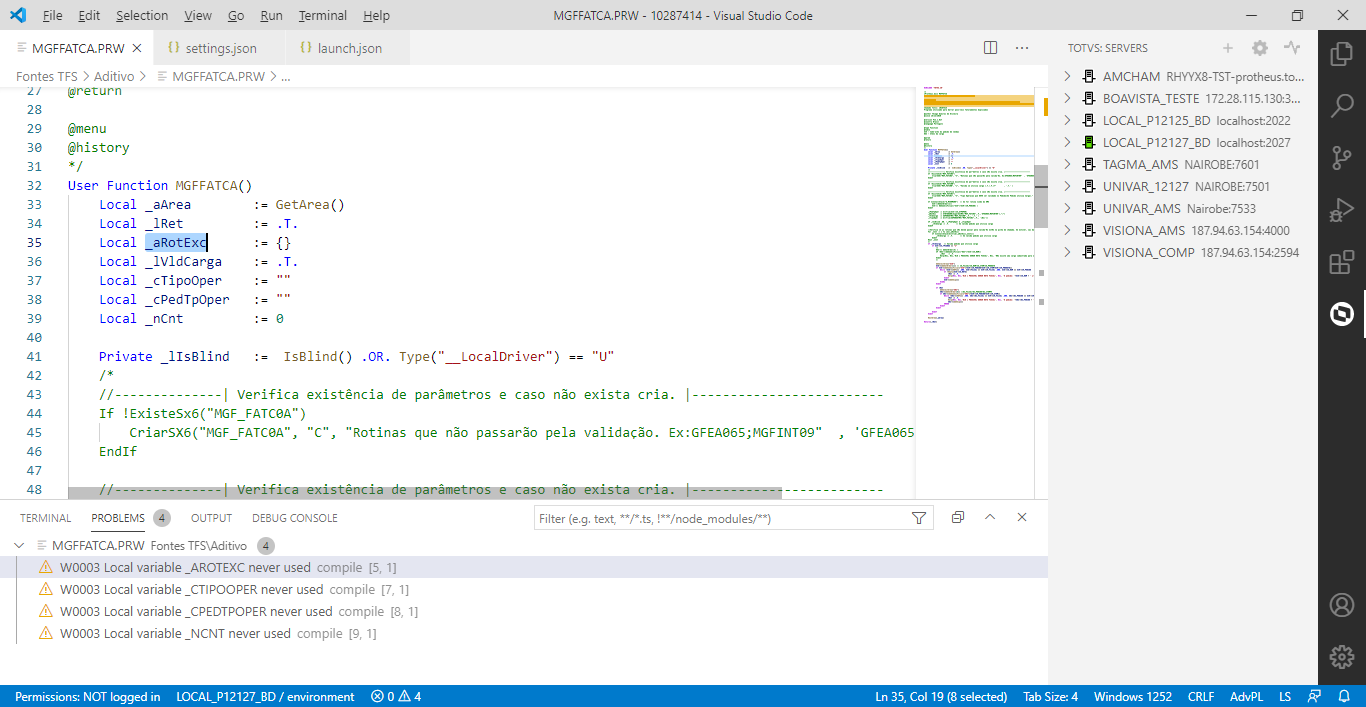Click warning icon of _NCNT problem
Screen dimensions: 1366x707
point(45,633)
